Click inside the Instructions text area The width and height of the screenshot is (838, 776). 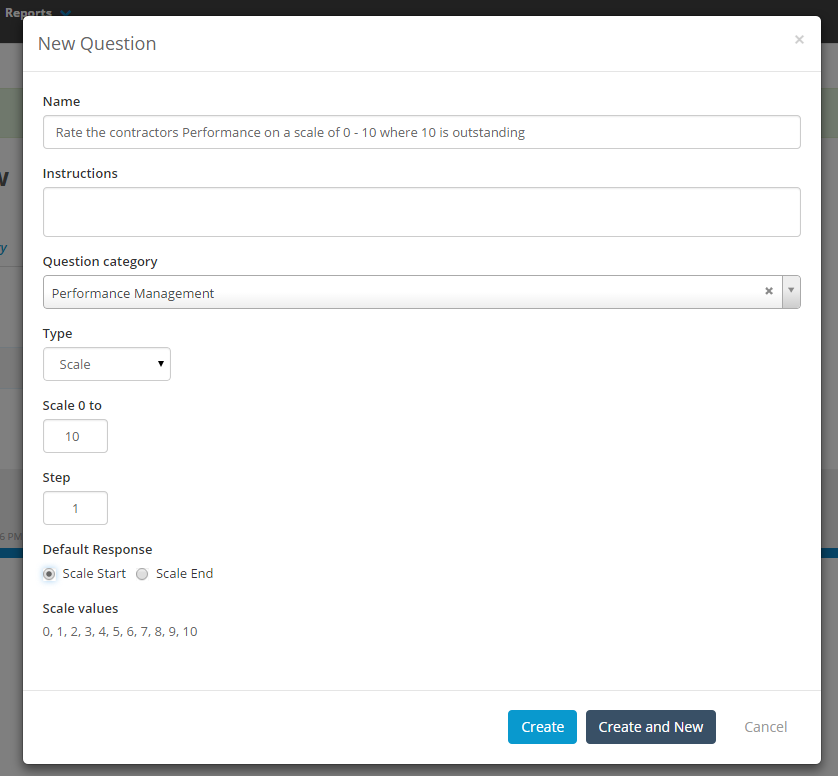[x=421, y=211]
